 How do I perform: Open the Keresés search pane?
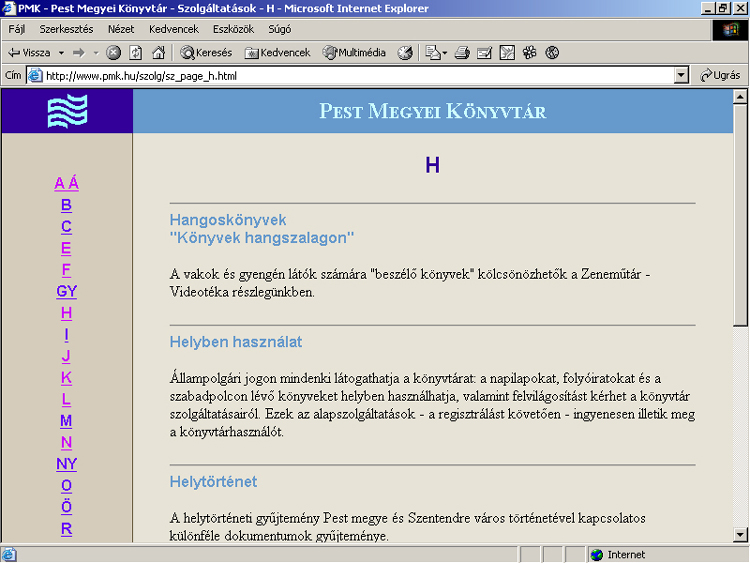point(206,53)
